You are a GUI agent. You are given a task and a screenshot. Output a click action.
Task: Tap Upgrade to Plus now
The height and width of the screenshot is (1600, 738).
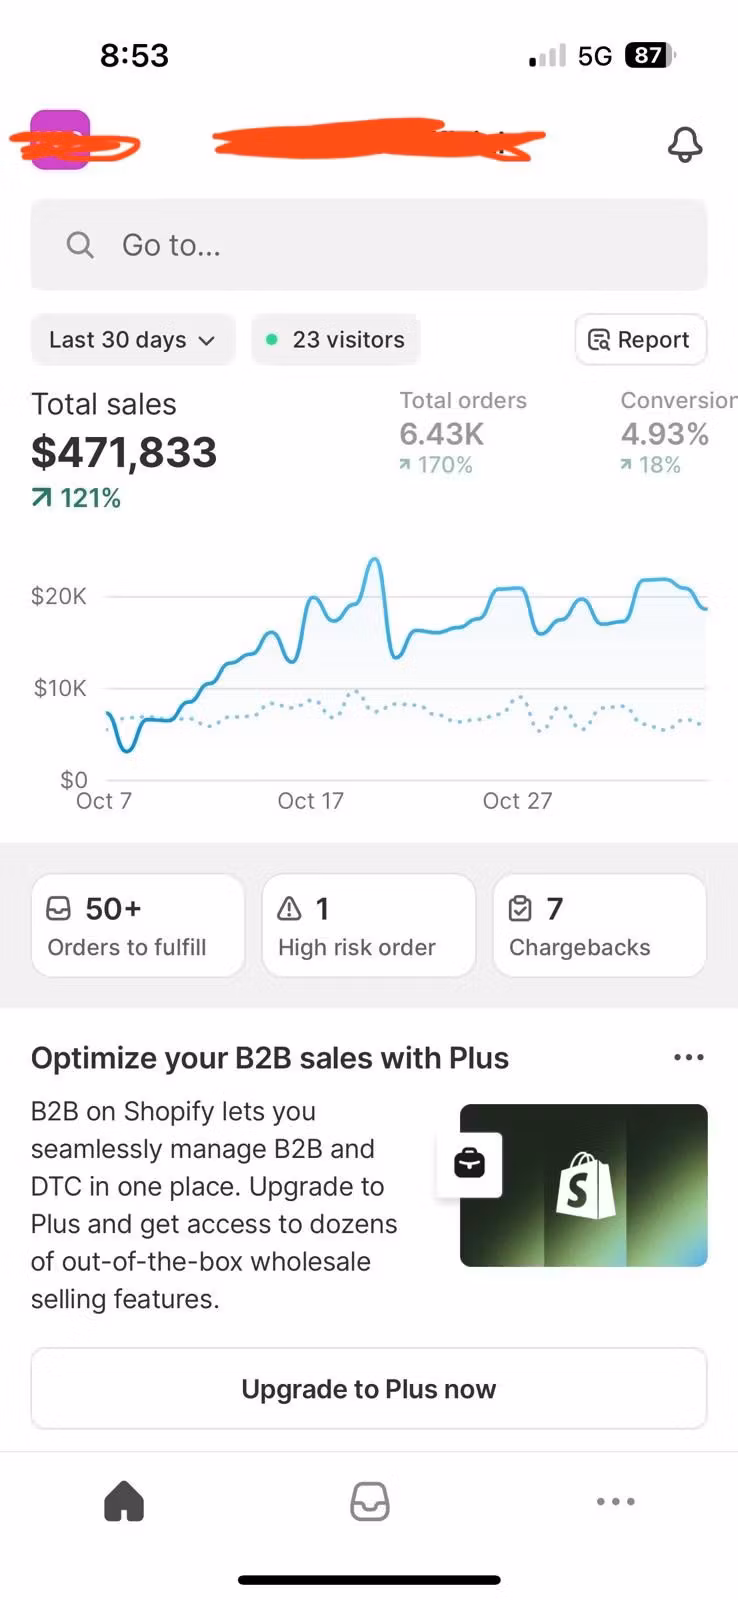369,1389
